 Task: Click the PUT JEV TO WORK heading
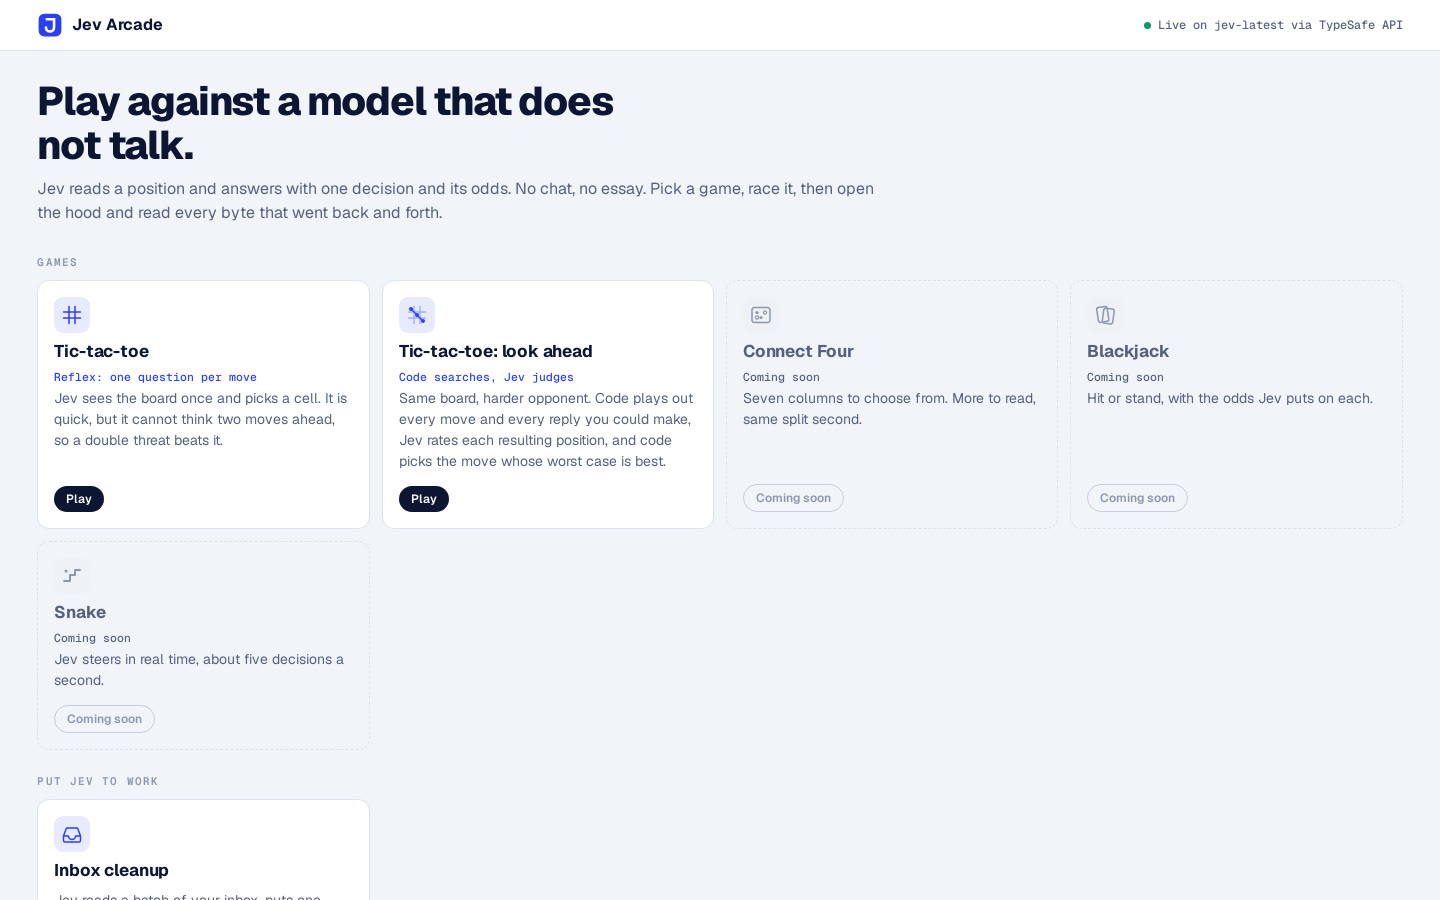click(x=97, y=781)
